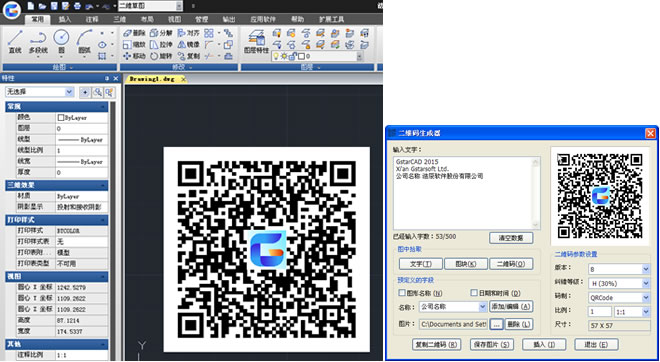Open the 无选择 selection dropdown

point(69,92)
